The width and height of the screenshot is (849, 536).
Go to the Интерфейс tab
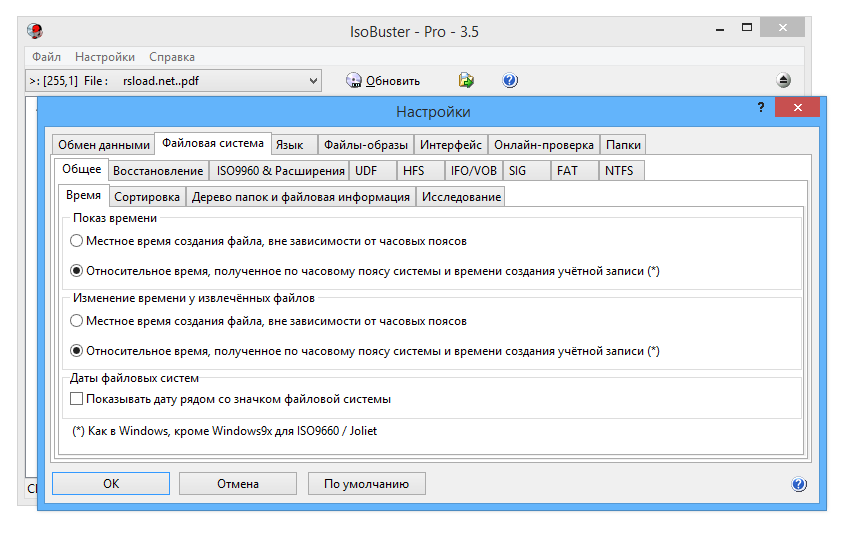[451, 145]
